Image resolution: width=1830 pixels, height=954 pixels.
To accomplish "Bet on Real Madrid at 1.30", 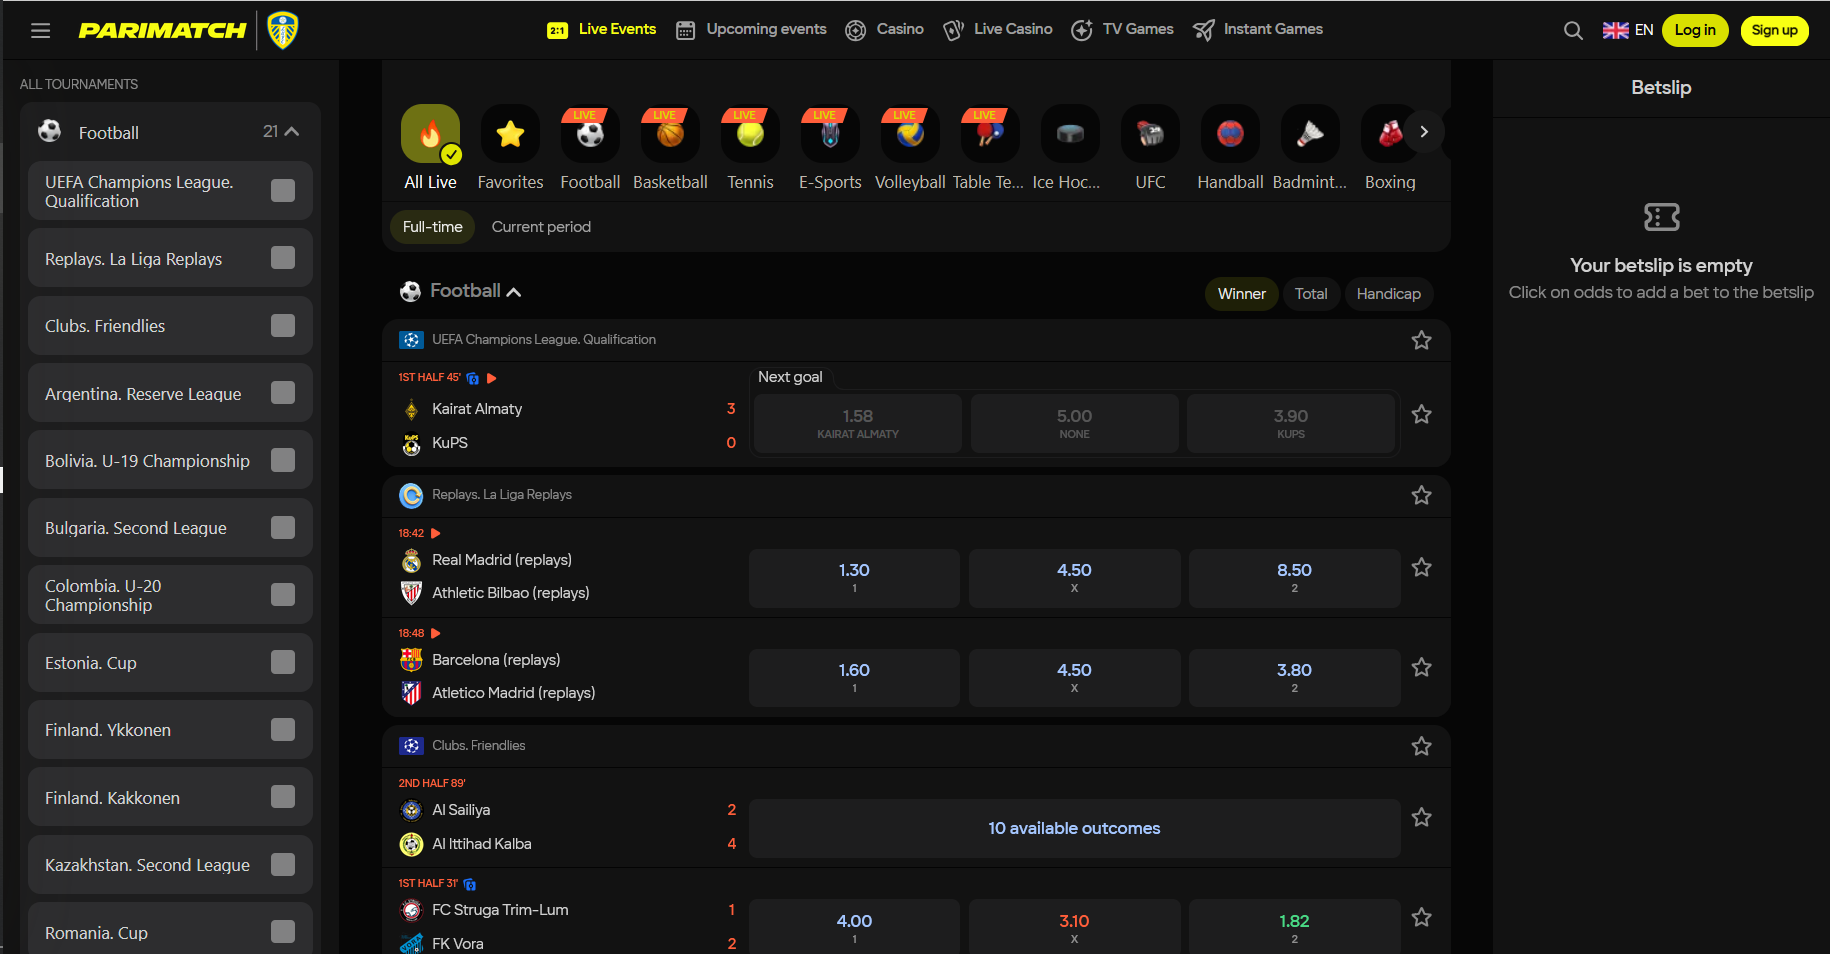I will tap(854, 578).
